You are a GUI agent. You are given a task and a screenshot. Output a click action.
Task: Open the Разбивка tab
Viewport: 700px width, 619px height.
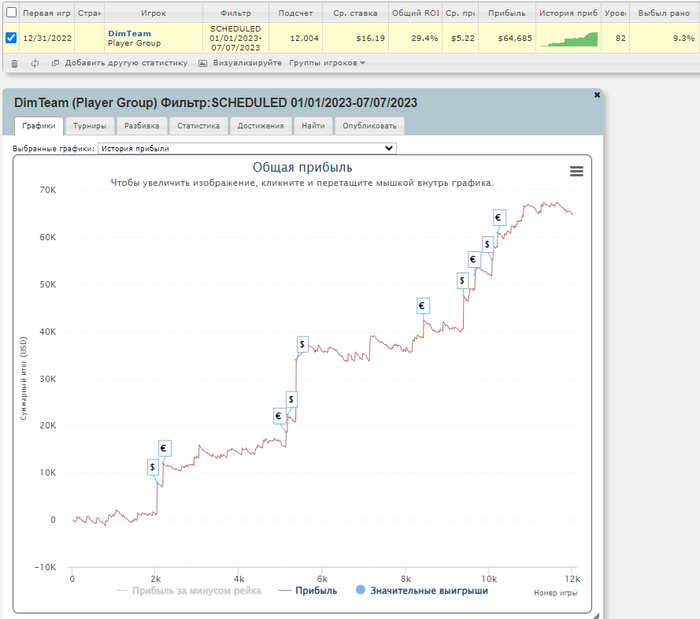point(142,126)
